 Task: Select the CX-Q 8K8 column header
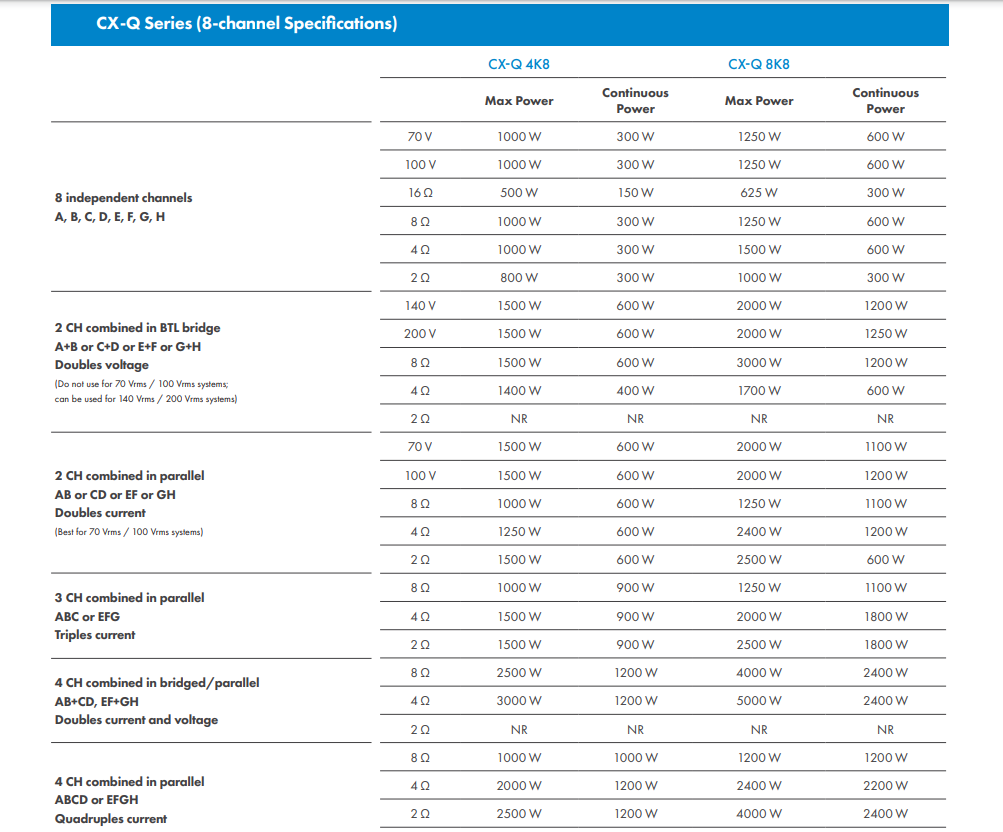759,64
